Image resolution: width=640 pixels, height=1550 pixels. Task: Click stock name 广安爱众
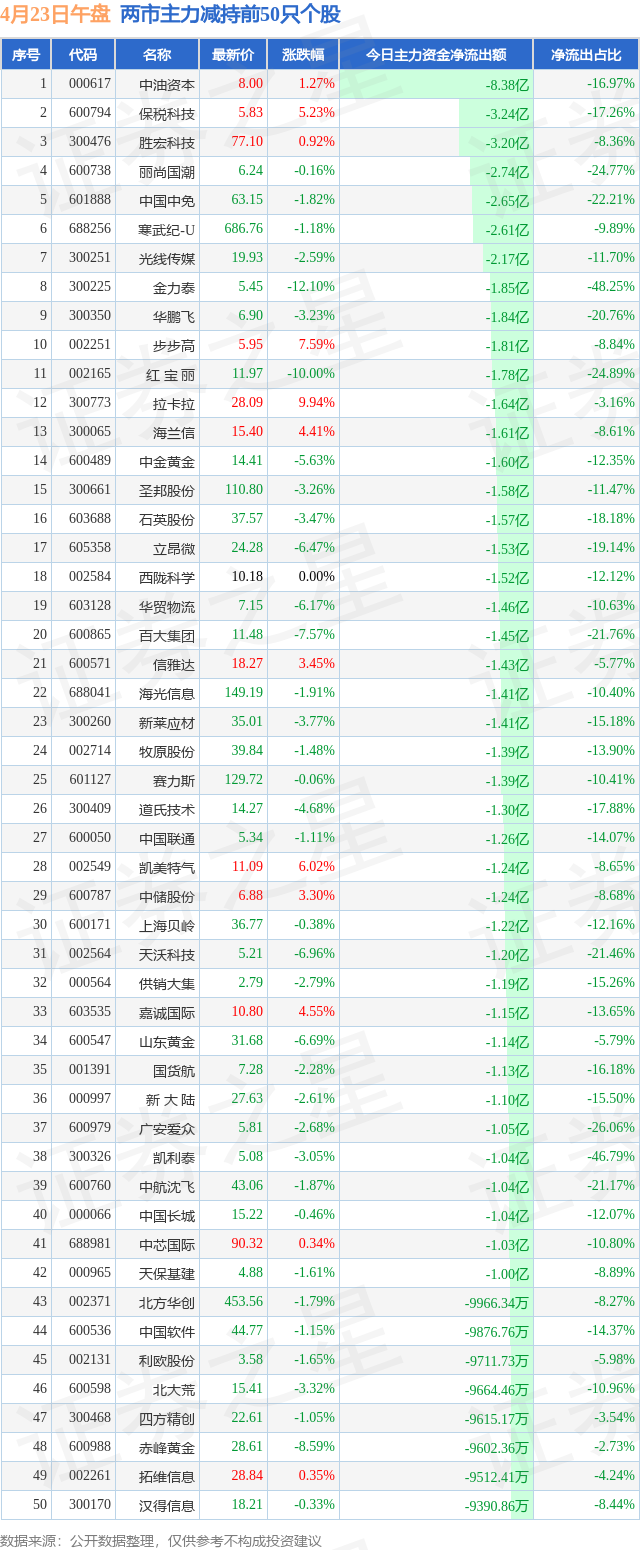pos(167,1128)
